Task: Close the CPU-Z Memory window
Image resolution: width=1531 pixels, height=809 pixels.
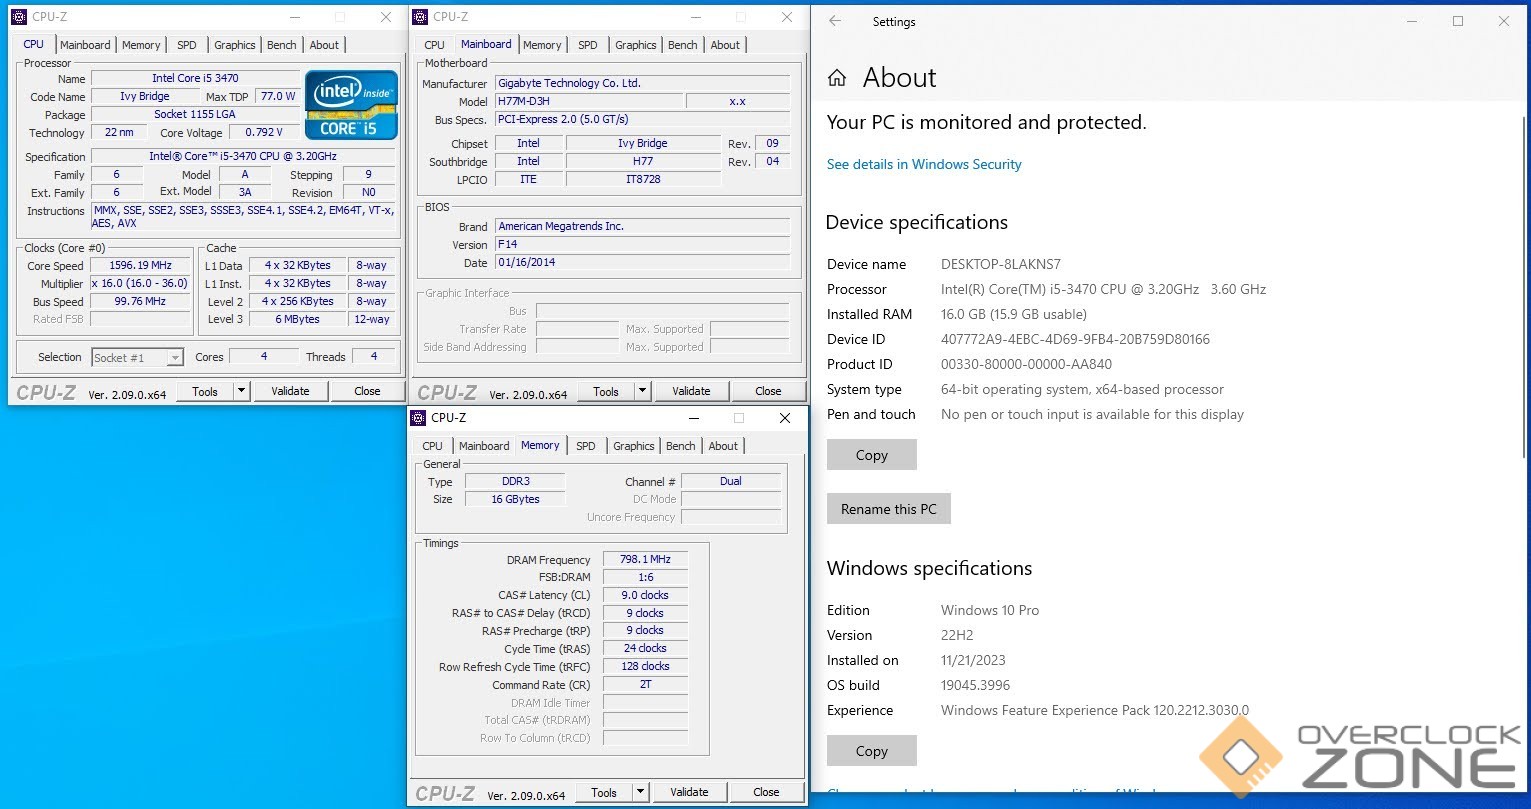Action: [785, 418]
